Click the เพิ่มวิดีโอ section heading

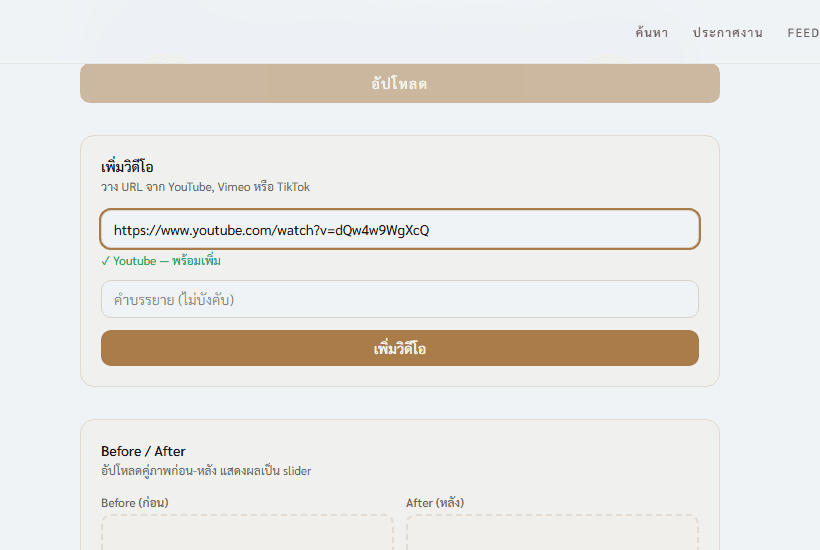pyautogui.click(x=127, y=167)
